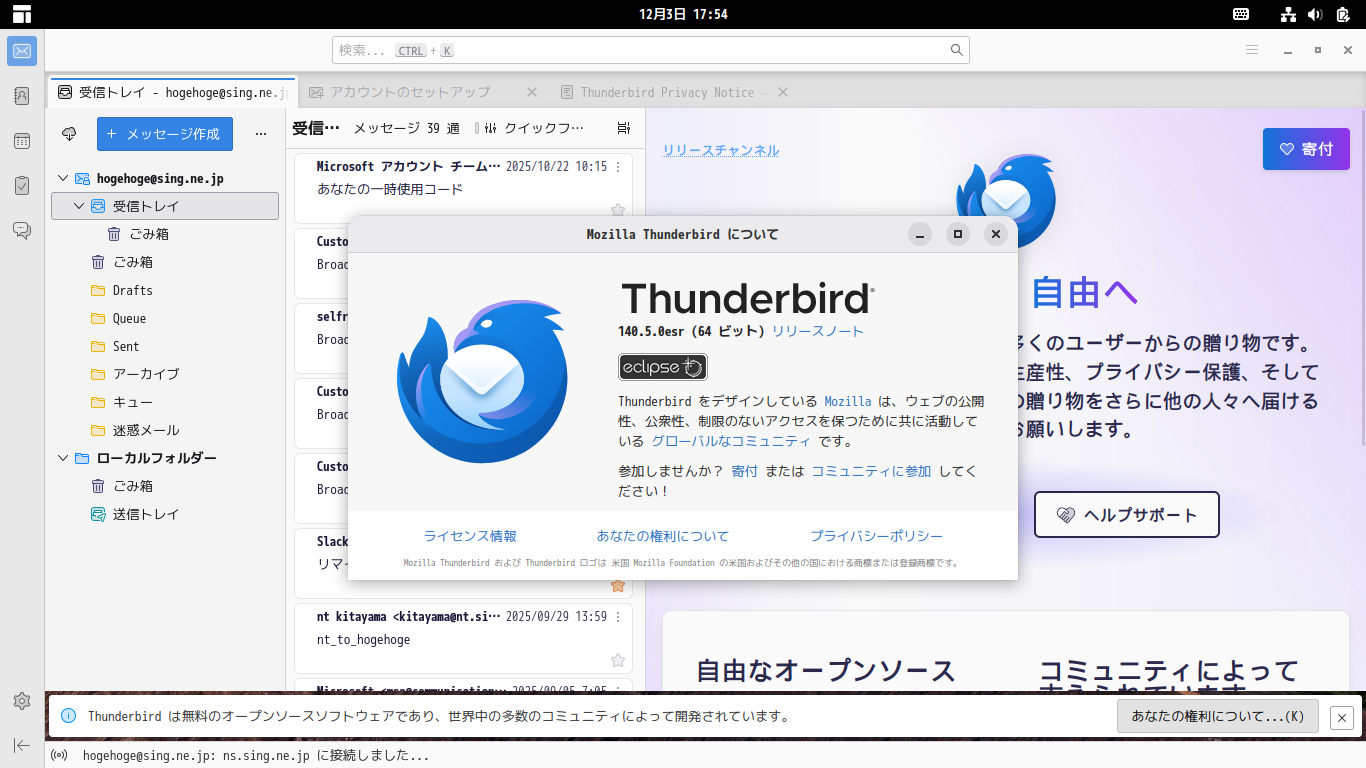Open the プライバシーポリシー link
Image resolution: width=1366 pixels, height=768 pixels.
pos(876,536)
